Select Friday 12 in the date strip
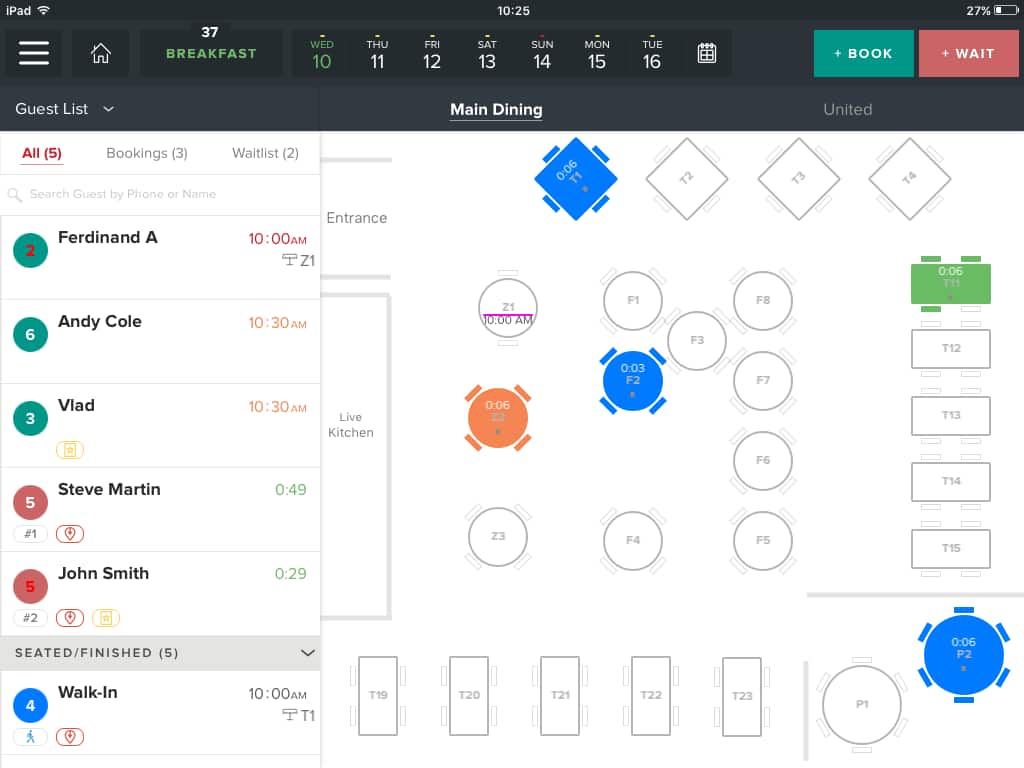The image size is (1024, 768). point(432,54)
